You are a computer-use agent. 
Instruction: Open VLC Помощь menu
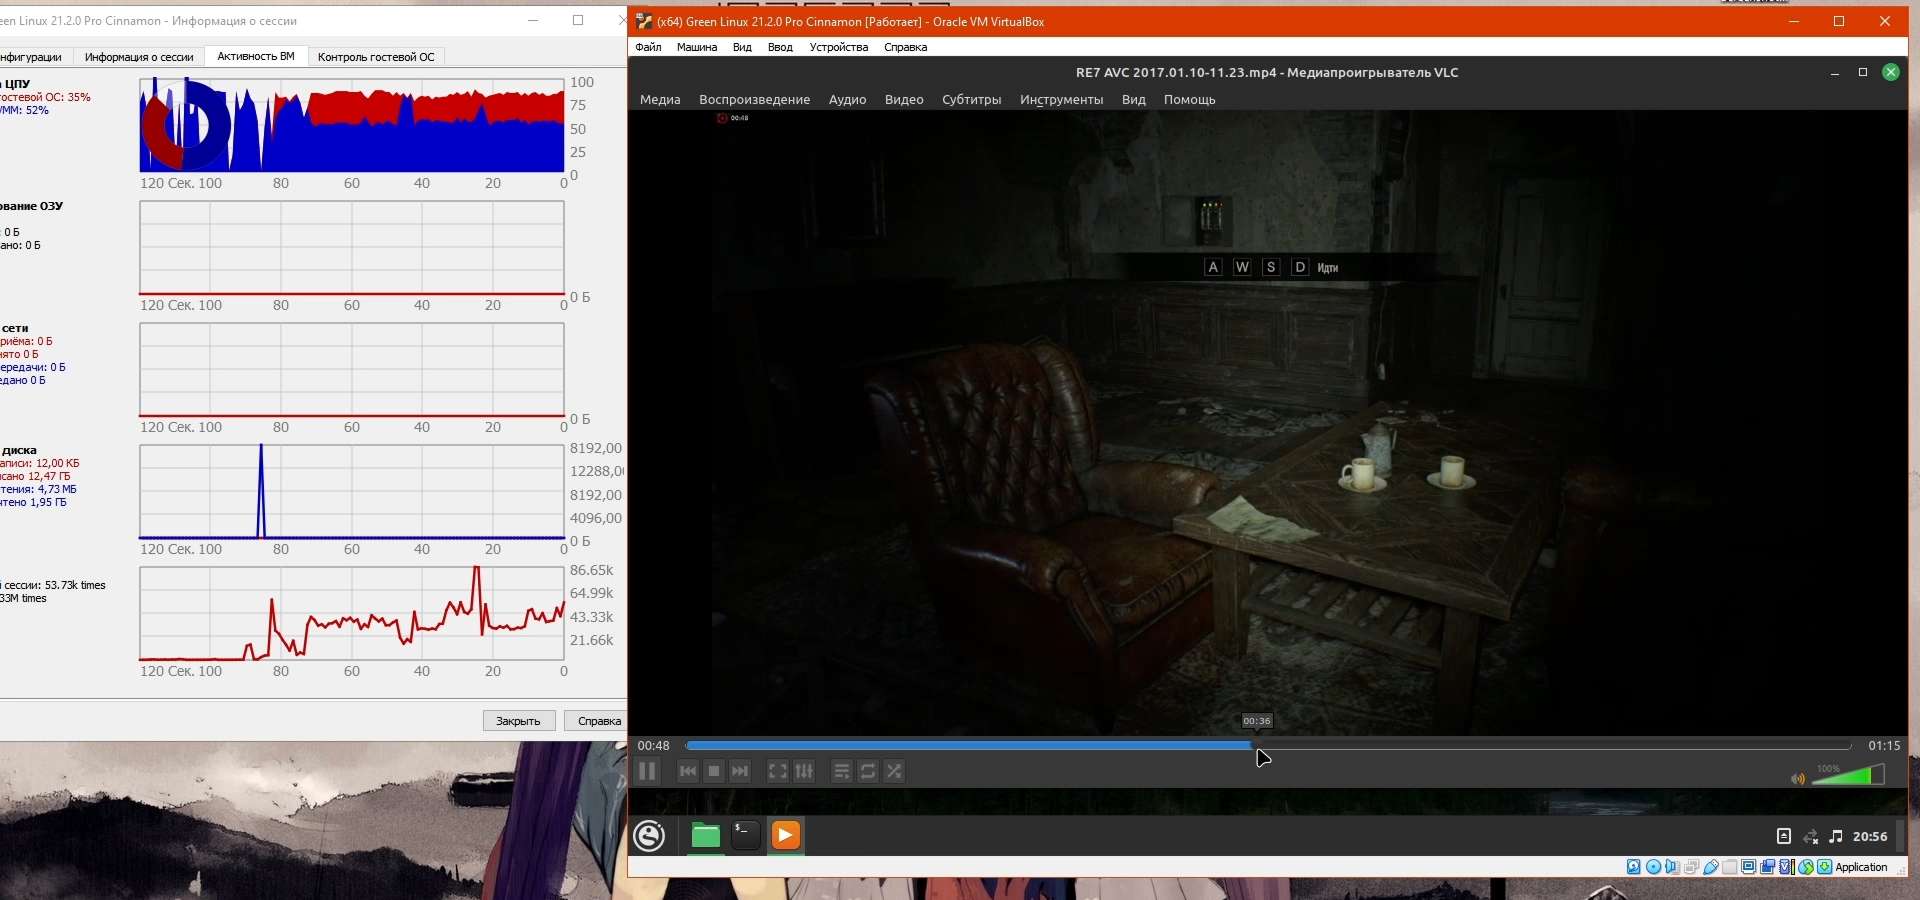1190,100
